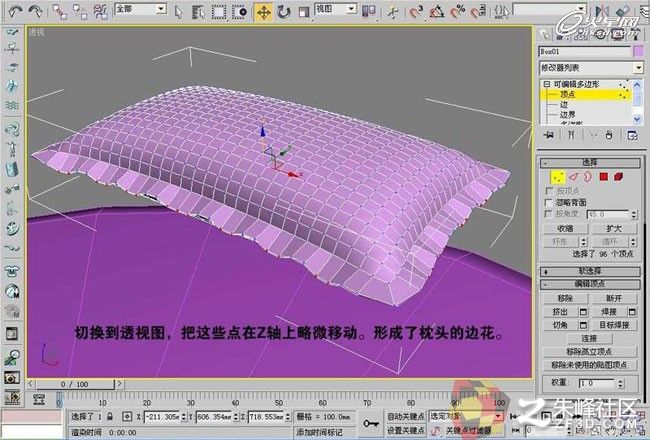Click the 目标焊接 target weld button
This screenshot has width=650, height=440.
(x=614, y=325)
